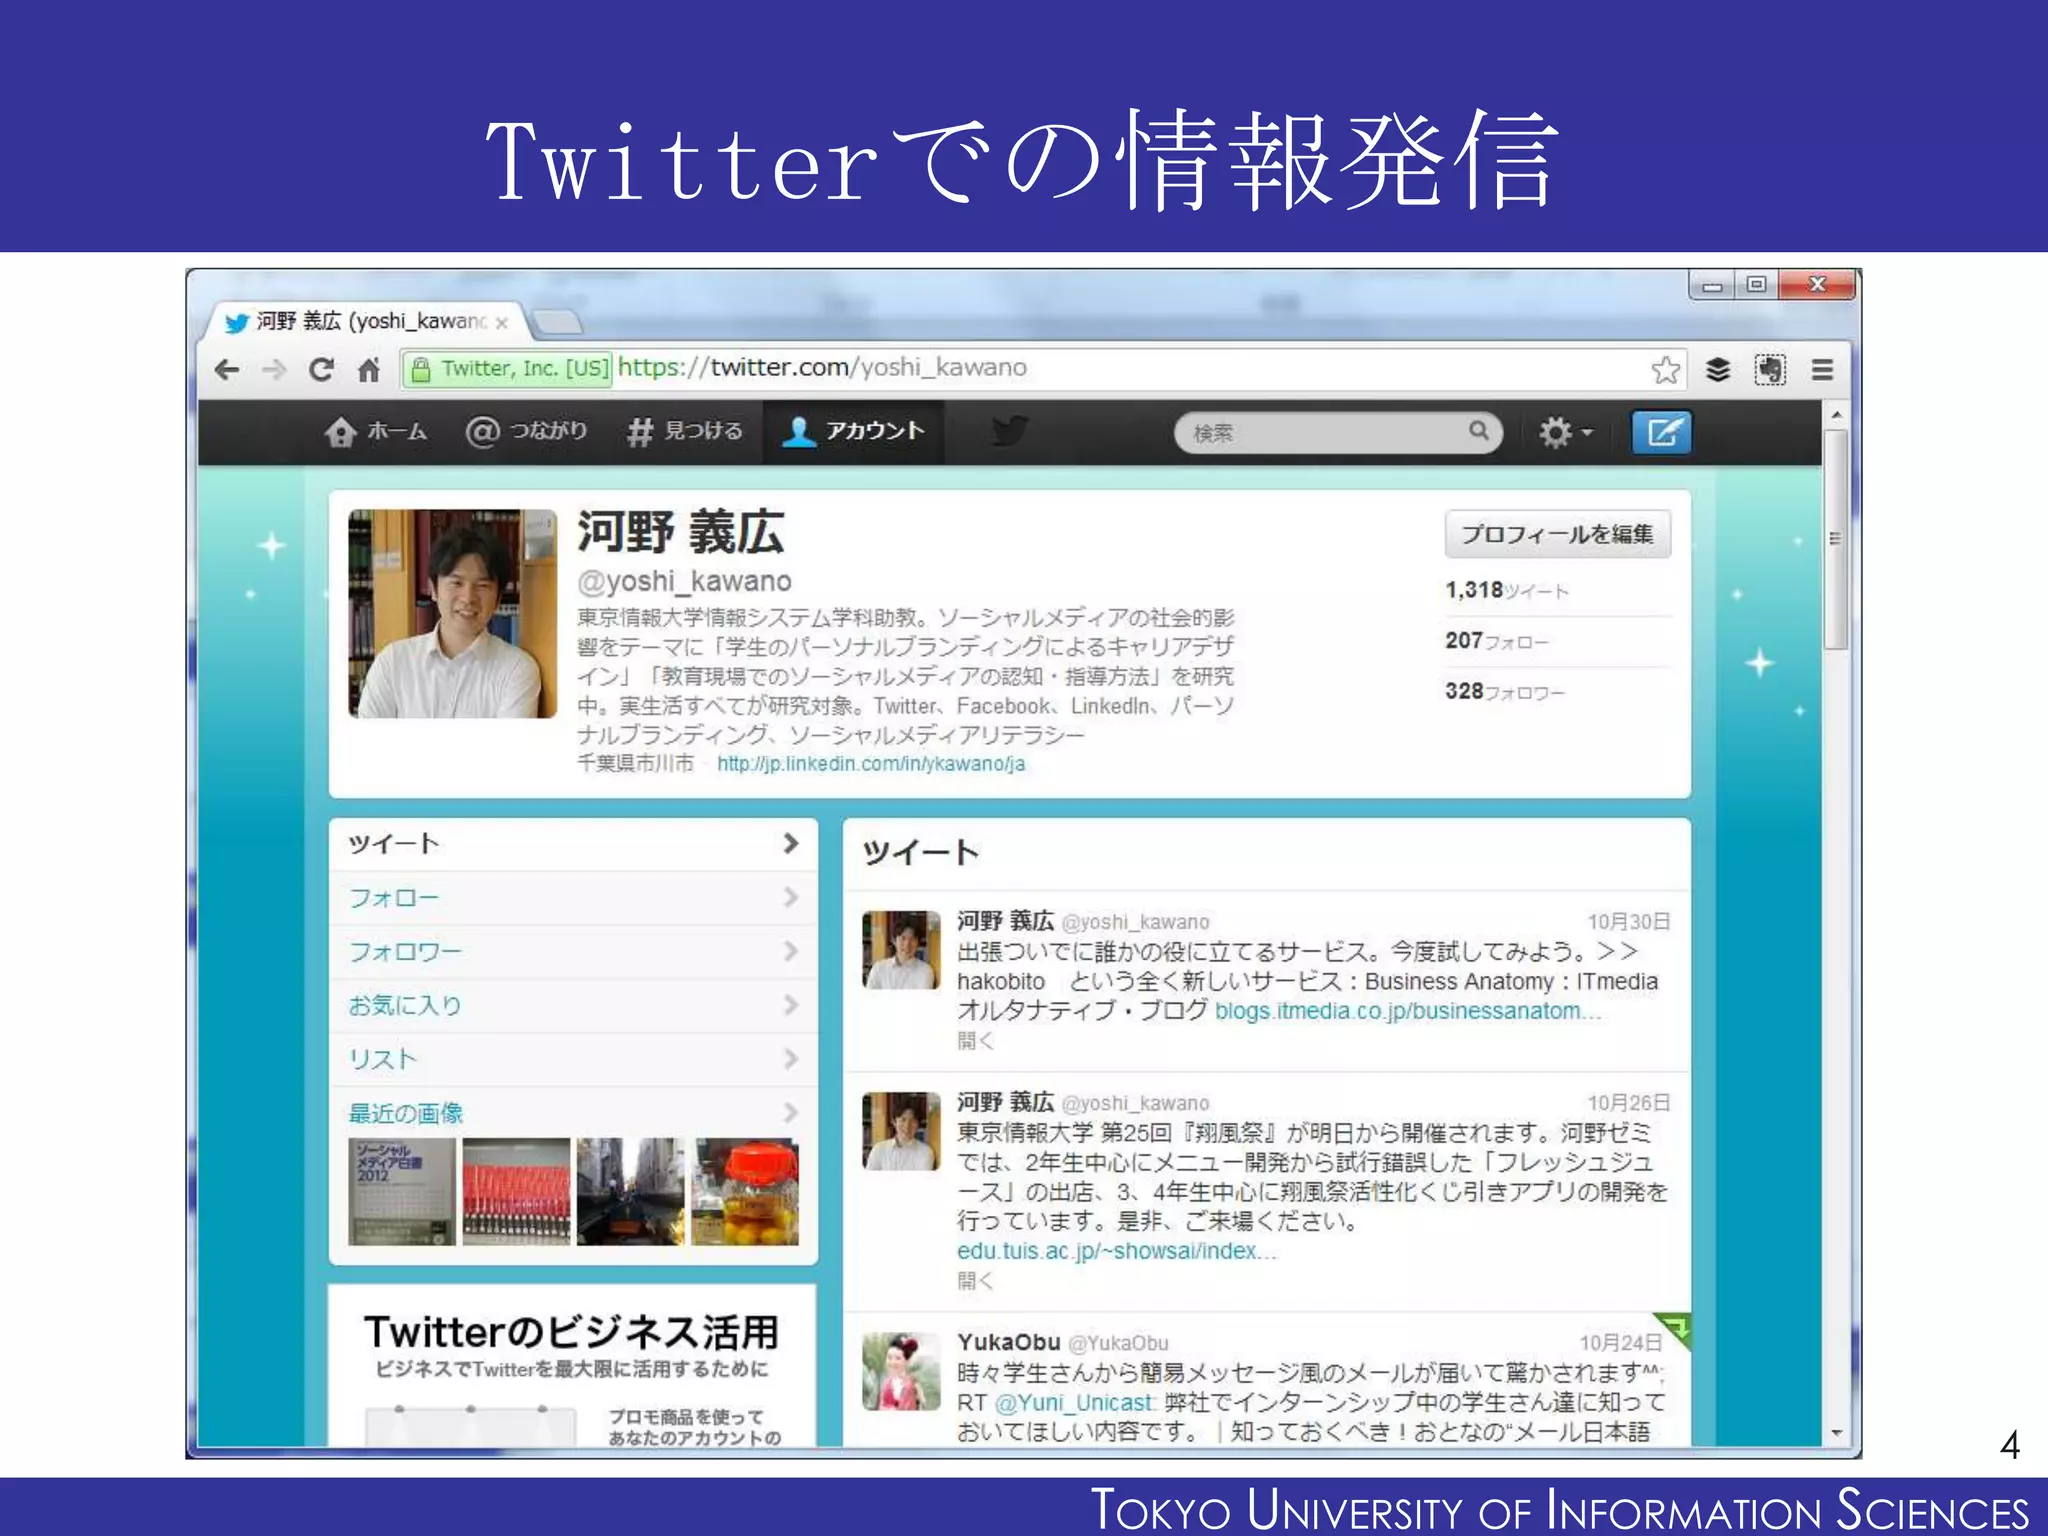Image resolution: width=2048 pixels, height=1536 pixels.
Task: Click the YukaObu avatar image
Action: pyautogui.click(x=901, y=1371)
